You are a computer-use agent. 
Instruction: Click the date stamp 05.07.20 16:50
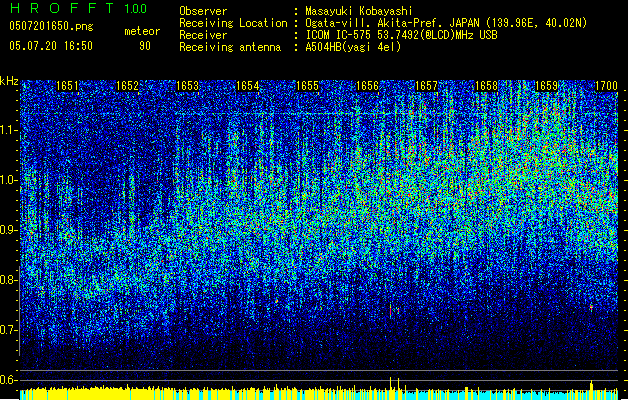51,46
